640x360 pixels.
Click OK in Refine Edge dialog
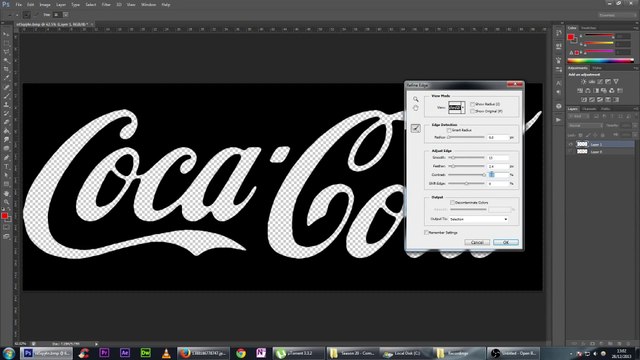click(x=506, y=242)
